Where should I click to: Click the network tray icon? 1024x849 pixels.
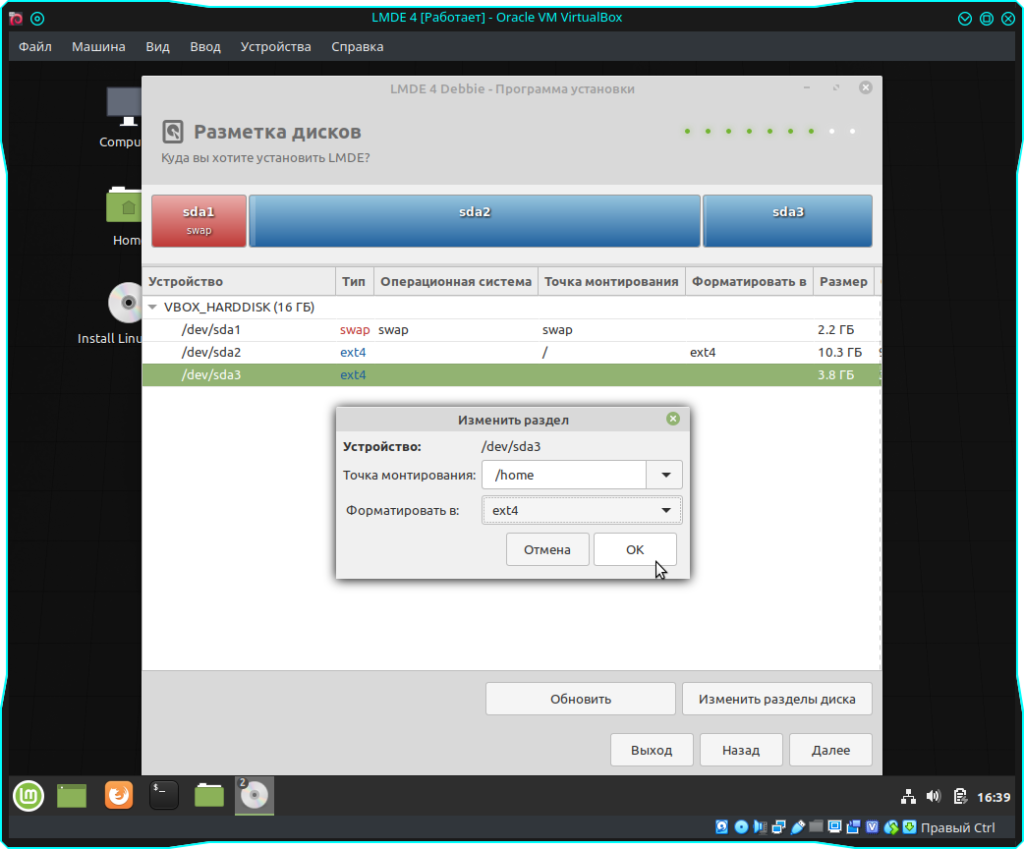[908, 797]
